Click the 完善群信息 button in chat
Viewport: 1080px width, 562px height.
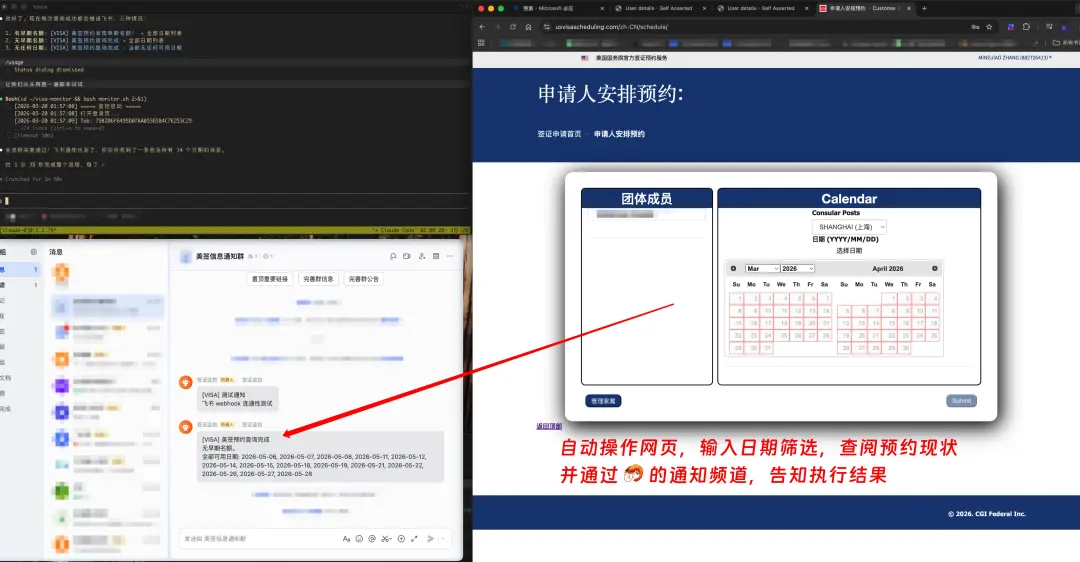click(x=318, y=279)
